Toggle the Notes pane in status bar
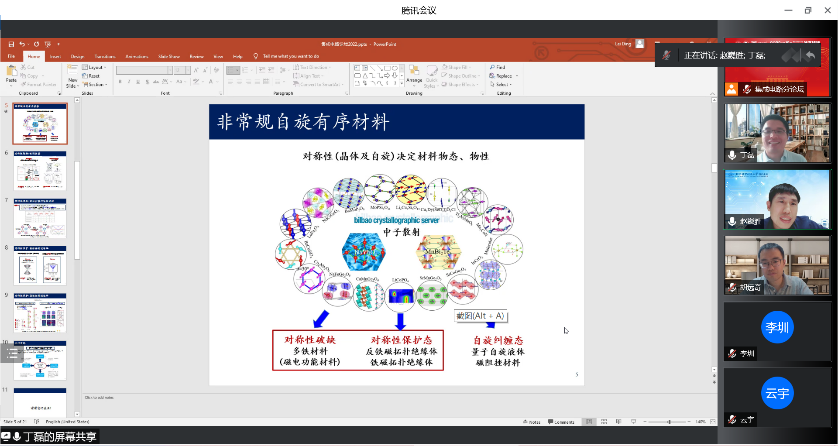Image resolution: width=838 pixels, height=446 pixels. 527,421
